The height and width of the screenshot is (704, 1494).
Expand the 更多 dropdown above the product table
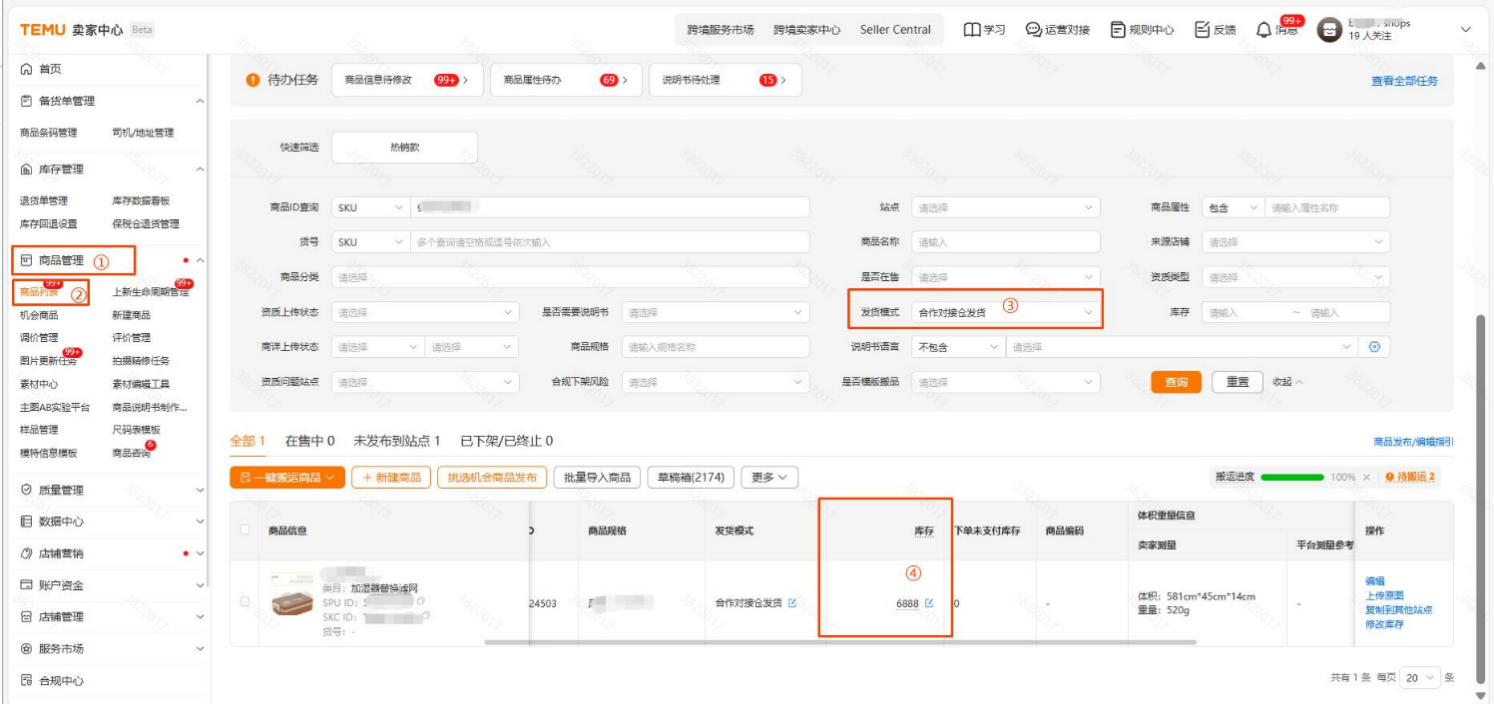(x=770, y=477)
